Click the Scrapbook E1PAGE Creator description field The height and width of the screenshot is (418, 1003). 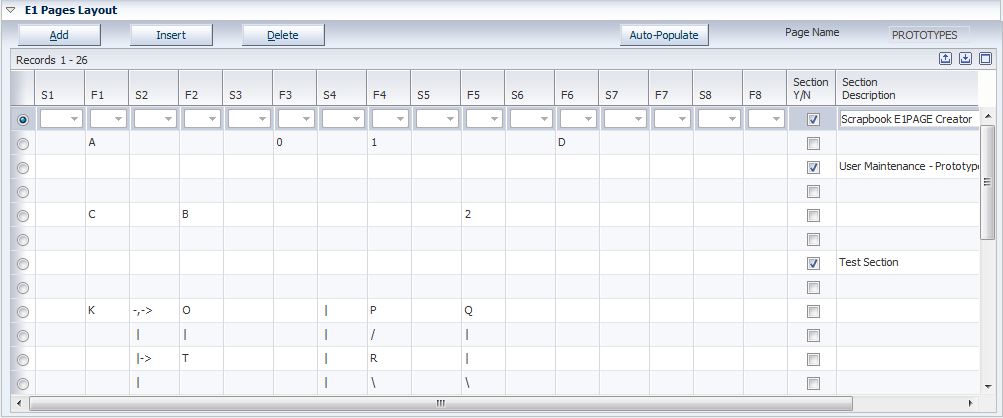point(907,119)
